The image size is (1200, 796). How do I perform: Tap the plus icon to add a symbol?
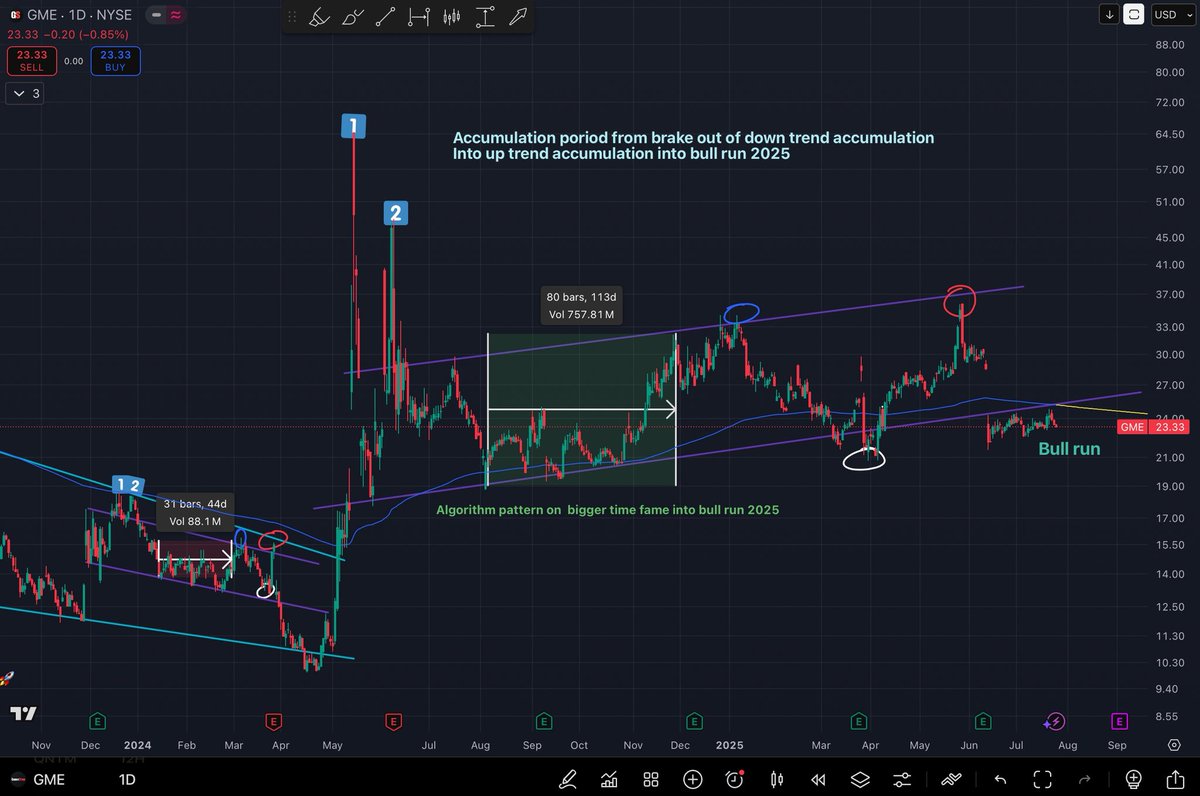(x=692, y=779)
